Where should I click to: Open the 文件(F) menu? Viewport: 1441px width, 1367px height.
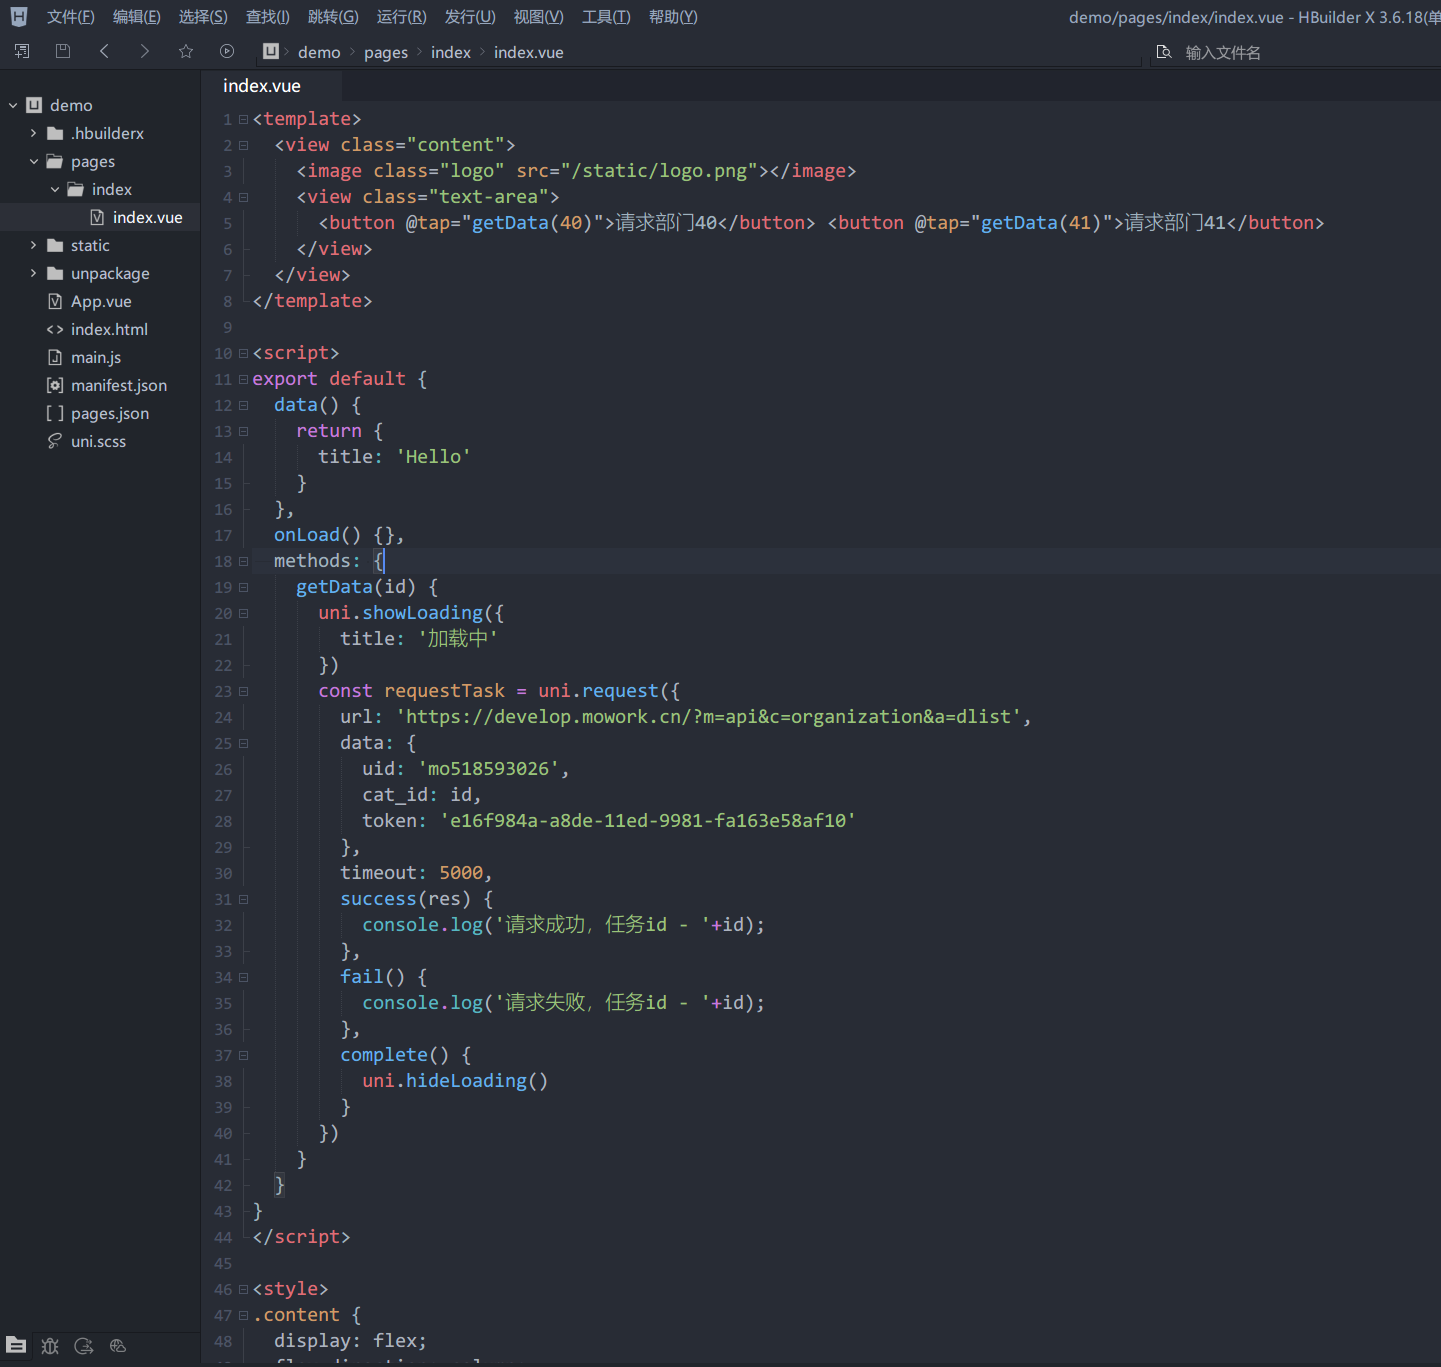(71, 17)
